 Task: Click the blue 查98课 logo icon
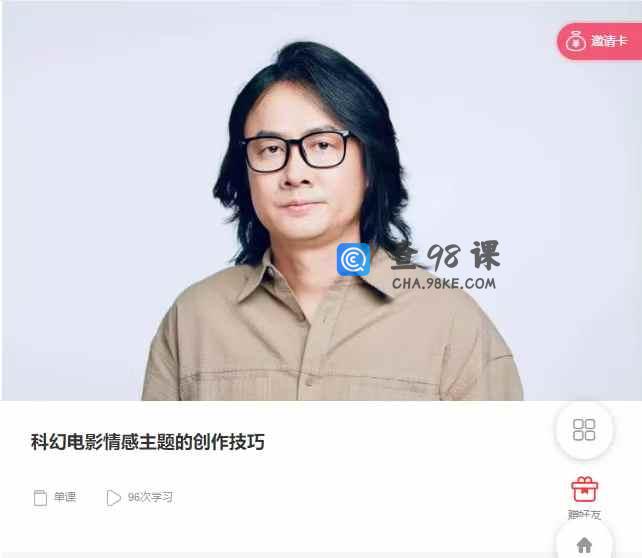pyautogui.click(x=353, y=260)
